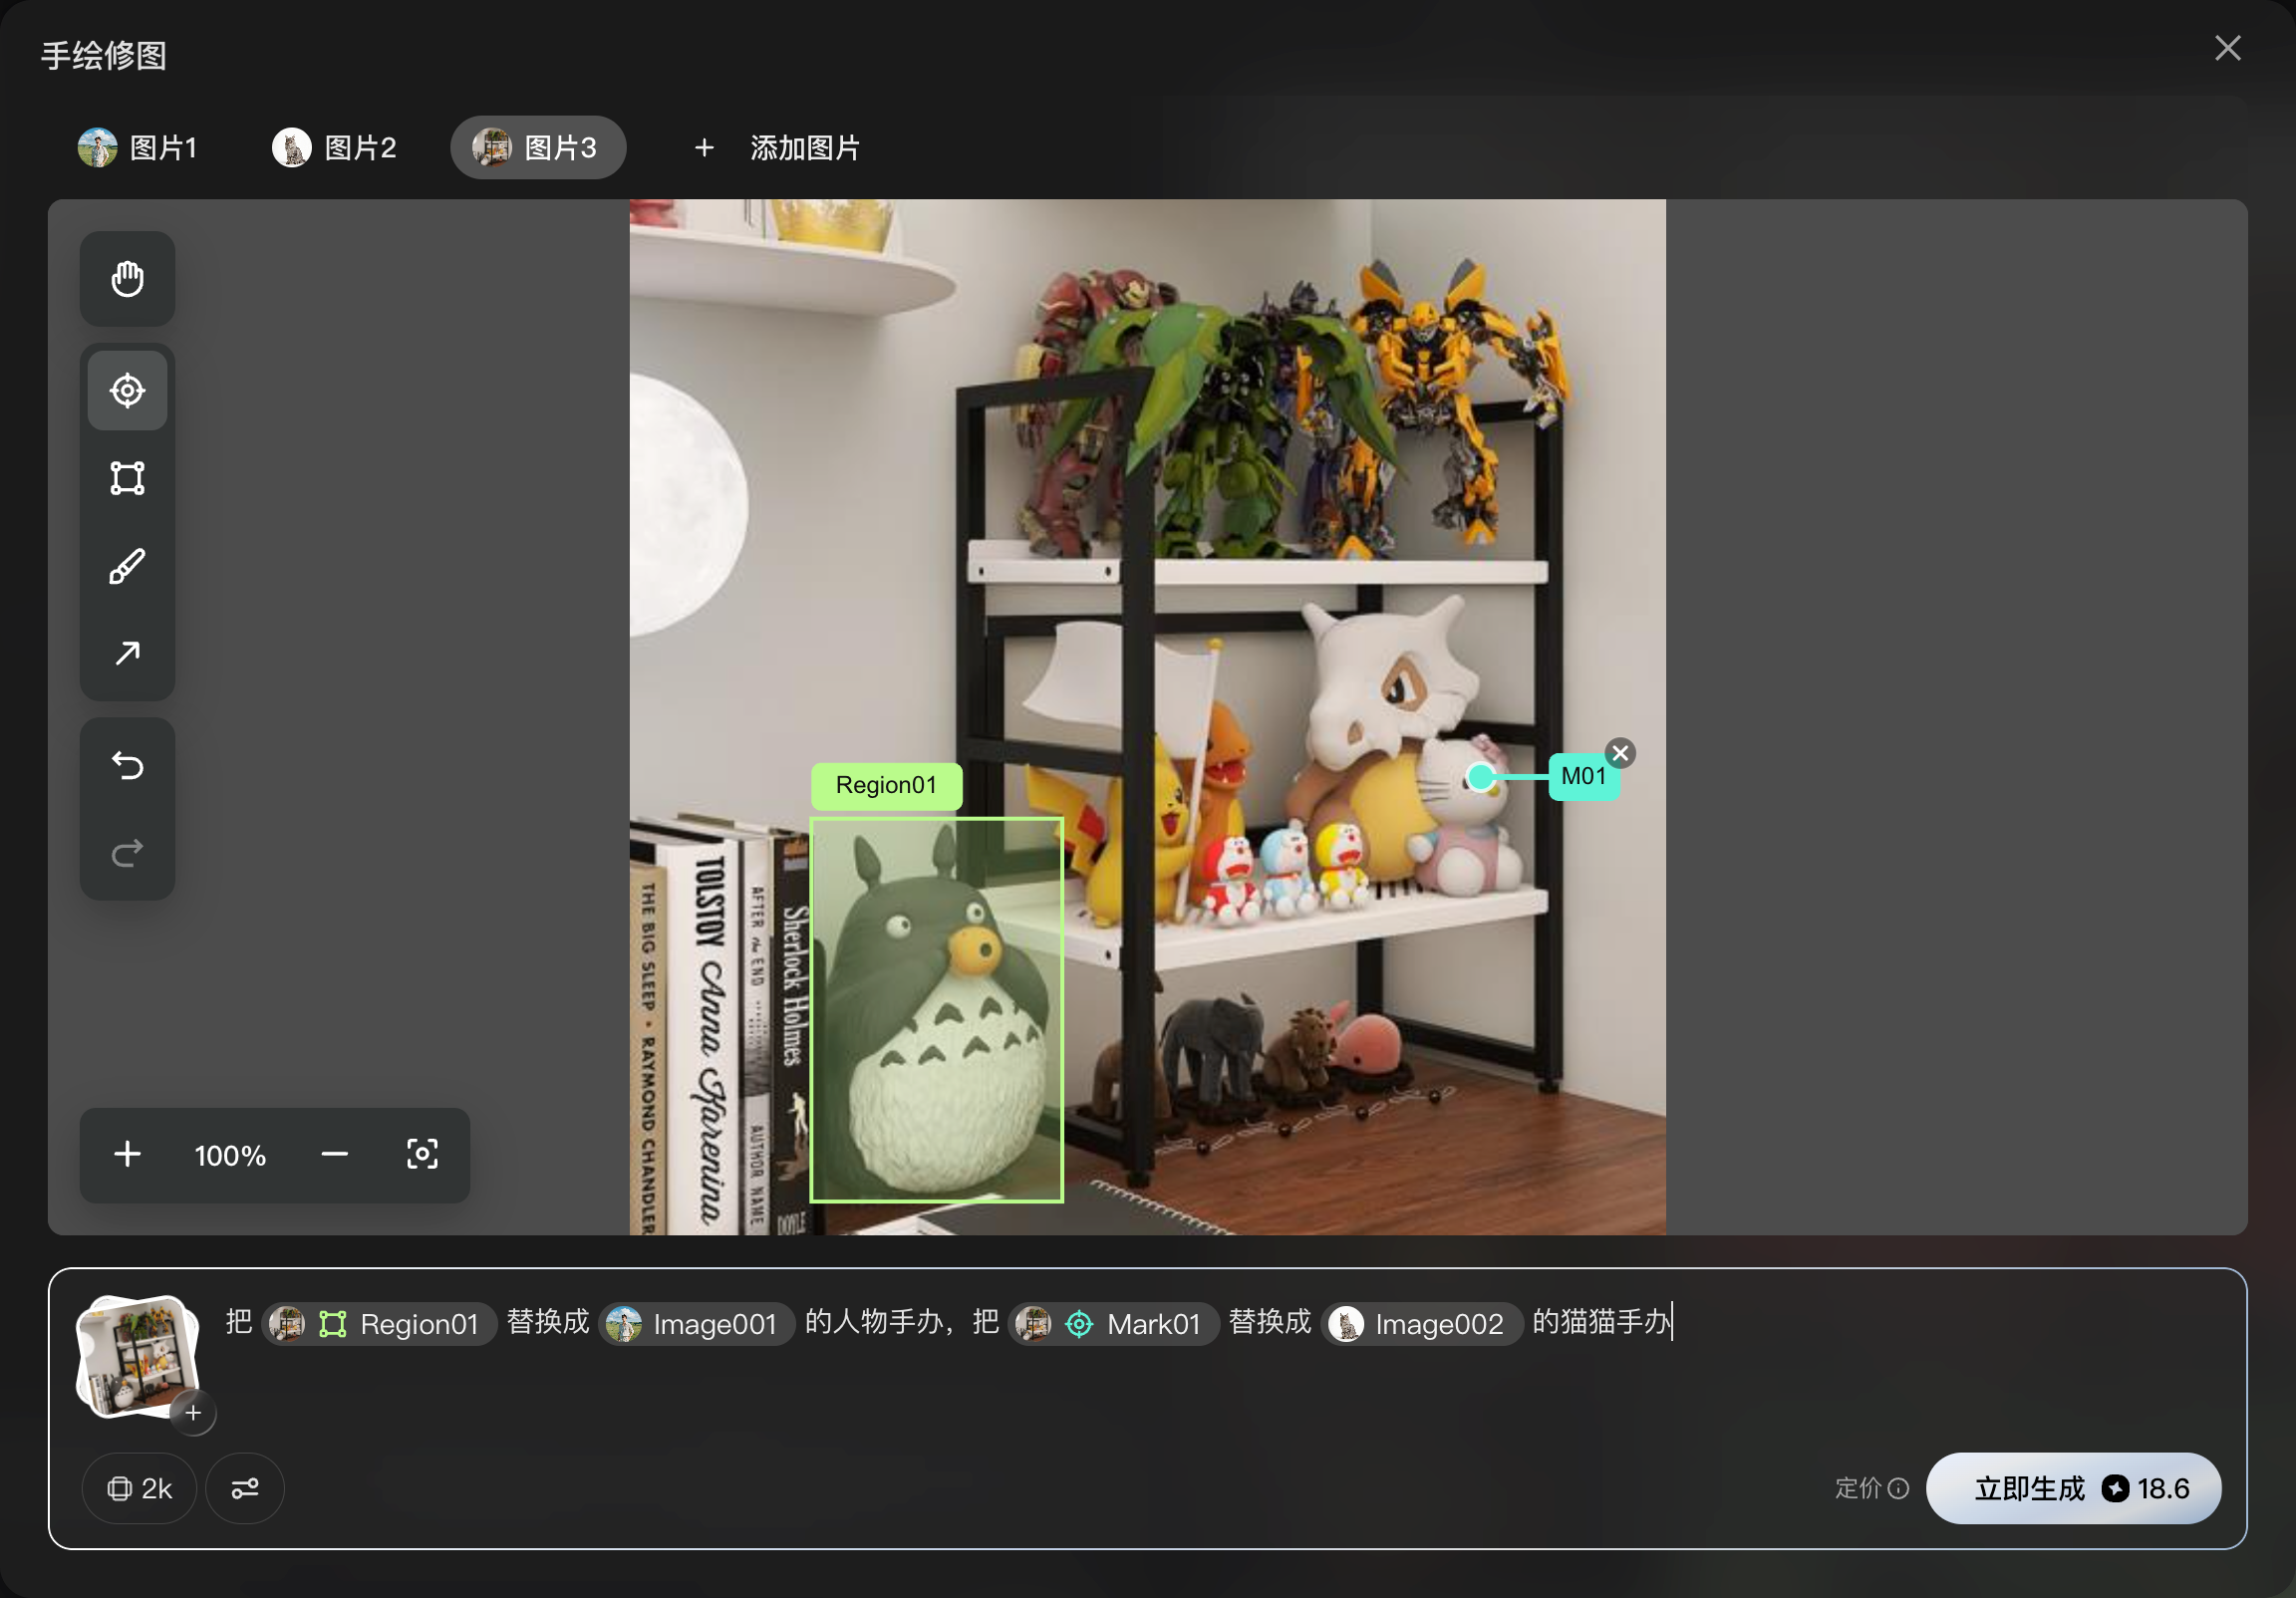
Task: Redo the last undone edit
Action: (x=127, y=853)
